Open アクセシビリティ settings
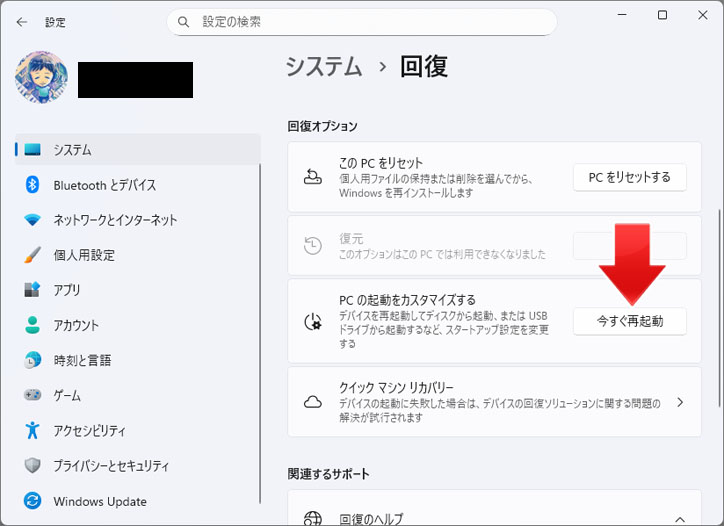 pyautogui.click(x=90, y=431)
